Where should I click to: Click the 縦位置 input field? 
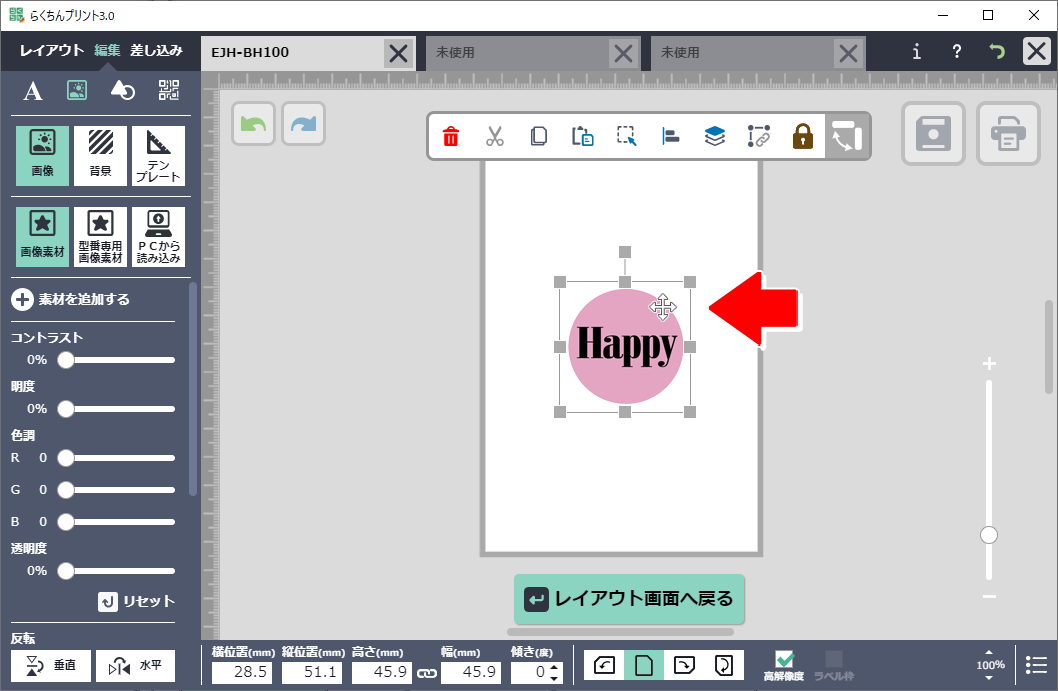point(312,672)
